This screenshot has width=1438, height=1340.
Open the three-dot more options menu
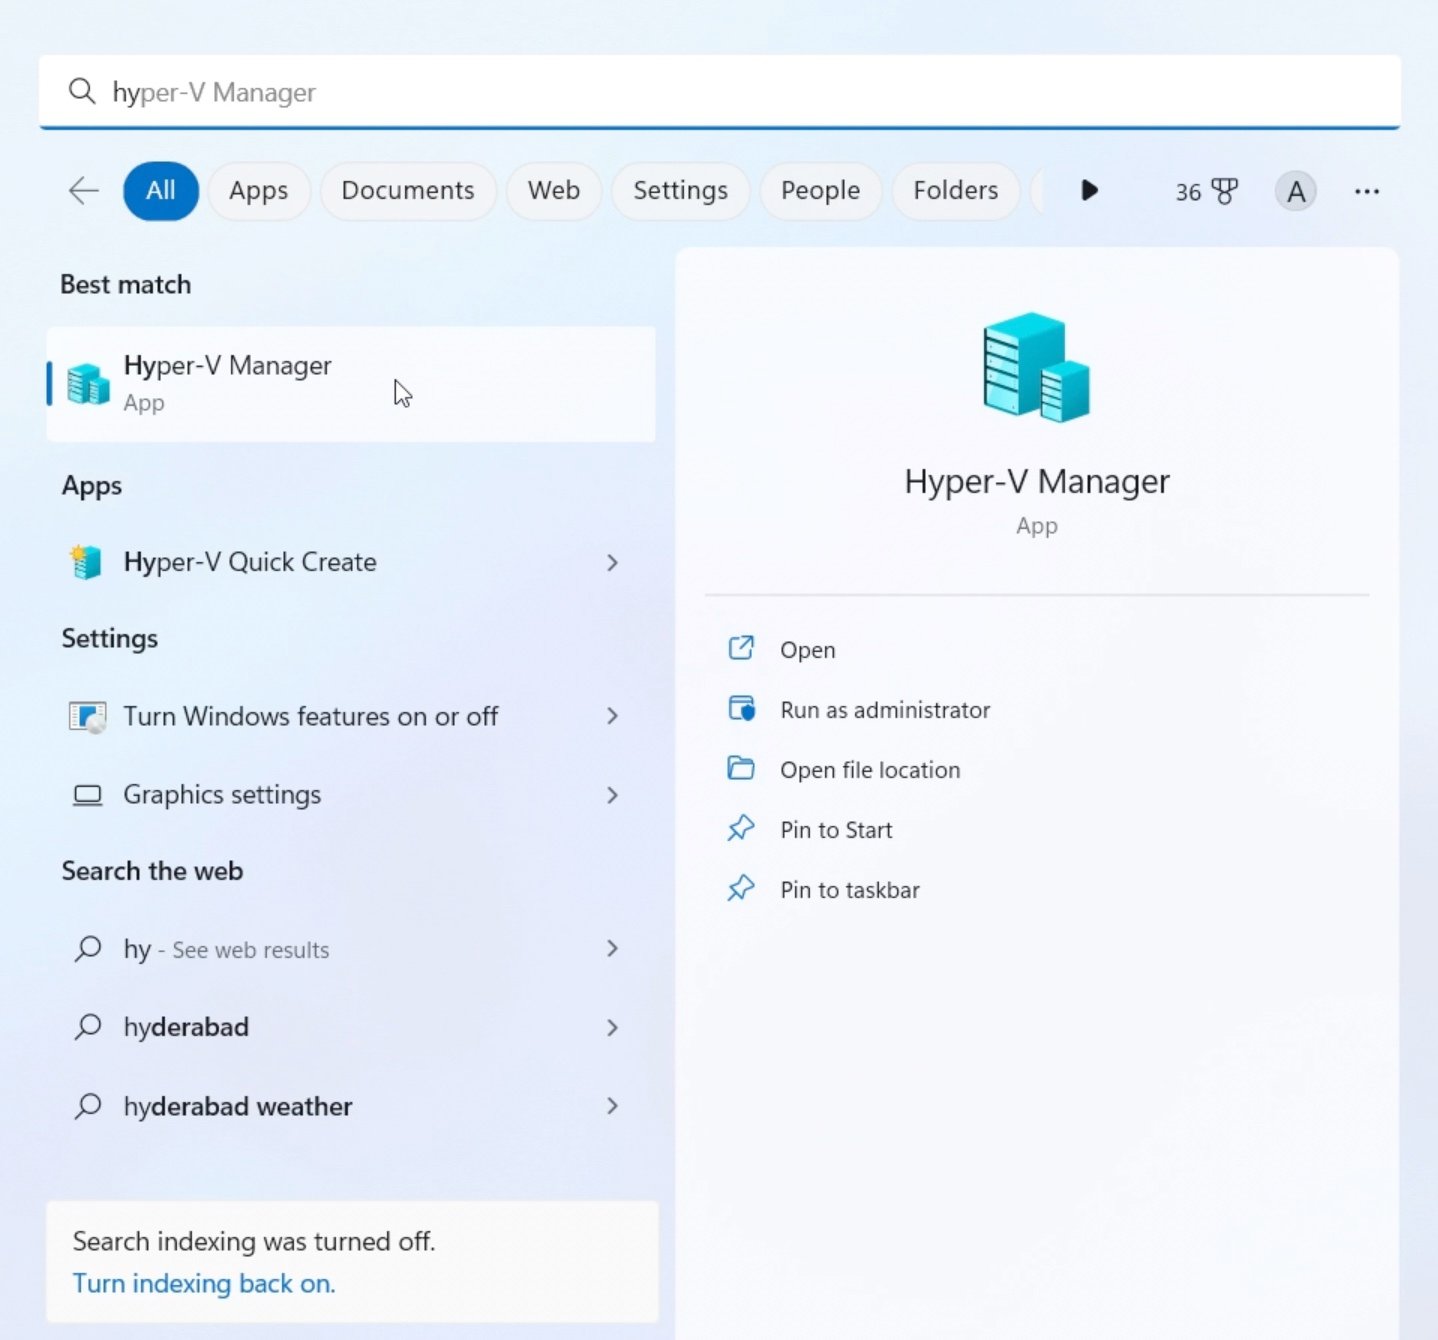coord(1366,191)
